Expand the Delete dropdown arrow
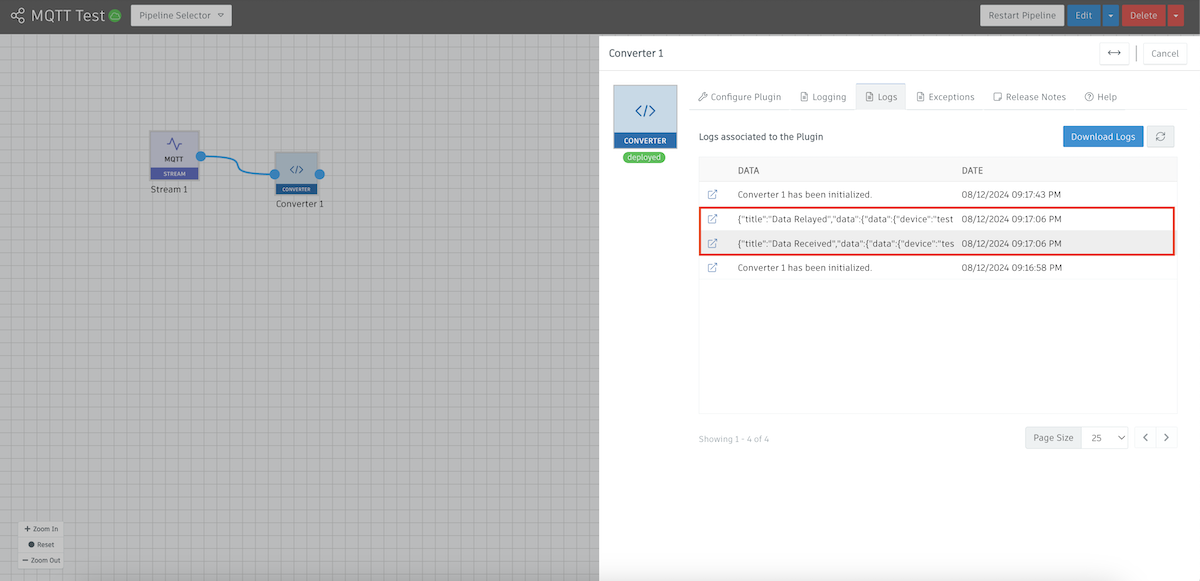The height and width of the screenshot is (581, 1200). click(1175, 16)
